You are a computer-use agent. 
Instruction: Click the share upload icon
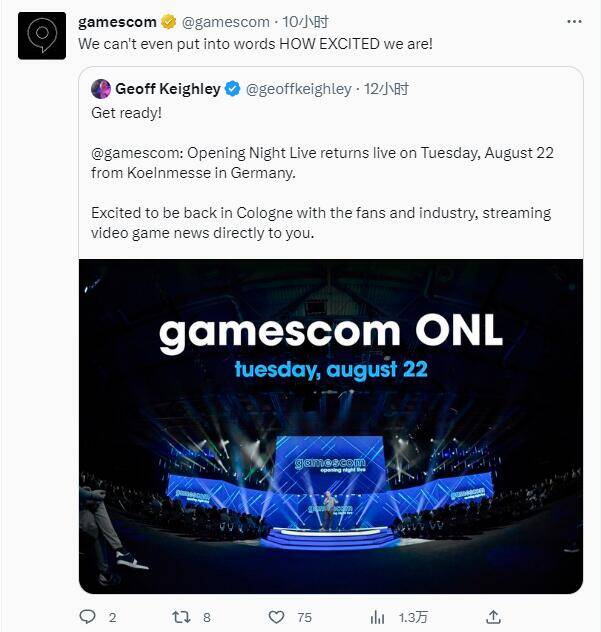(492, 617)
